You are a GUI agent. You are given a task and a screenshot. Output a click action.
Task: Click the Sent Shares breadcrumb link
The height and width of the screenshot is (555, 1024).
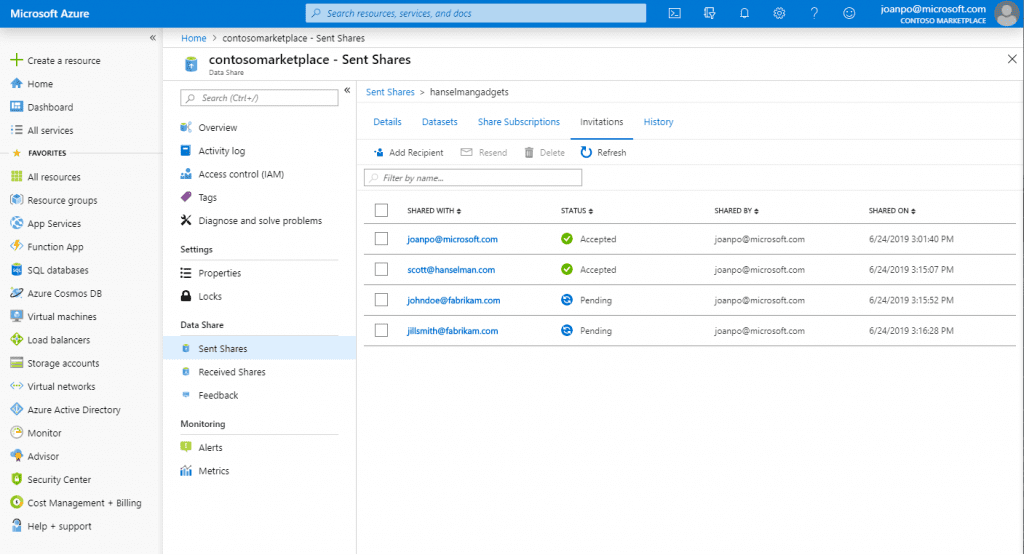click(x=390, y=92)
